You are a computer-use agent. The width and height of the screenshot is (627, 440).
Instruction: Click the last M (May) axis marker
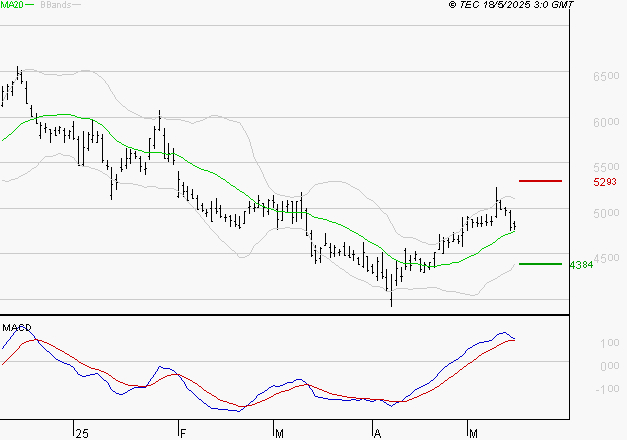pos(473,434)
